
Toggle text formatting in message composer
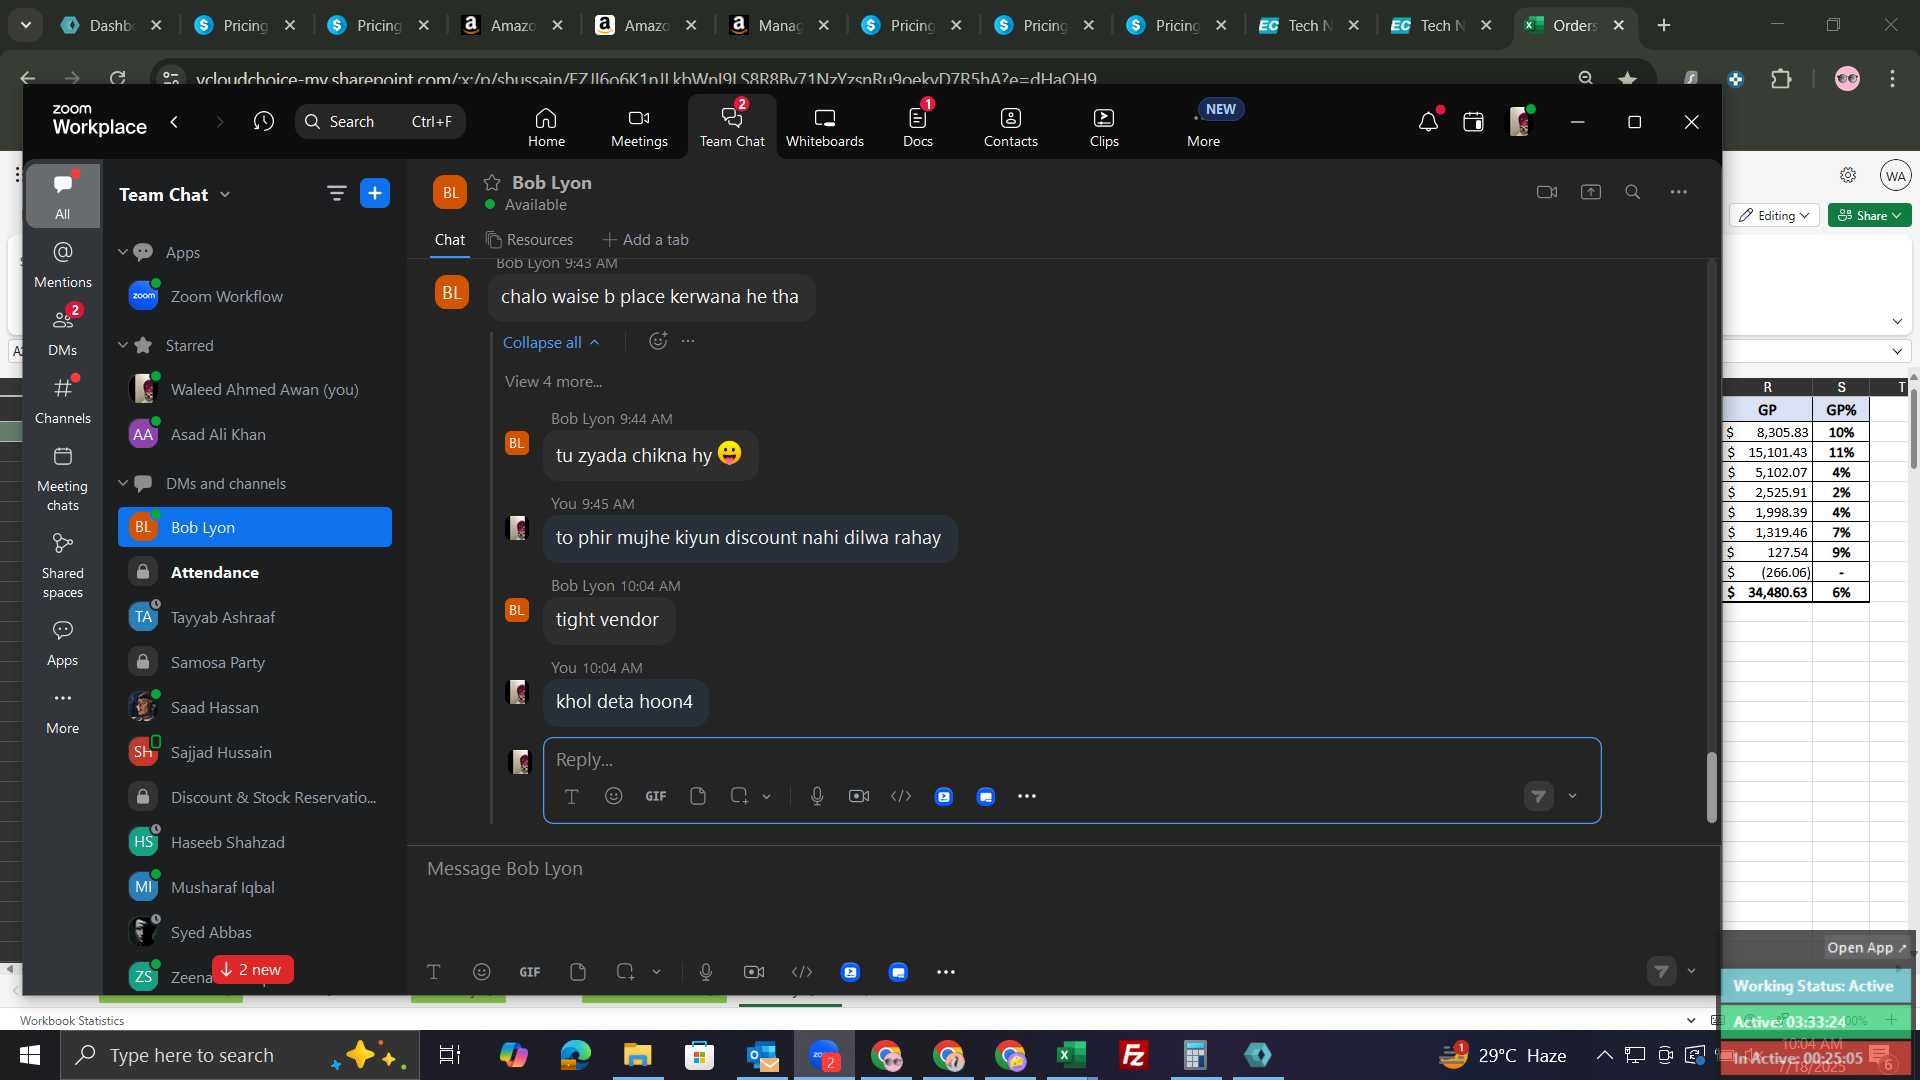pyautogui.click(x=434, y=972)
